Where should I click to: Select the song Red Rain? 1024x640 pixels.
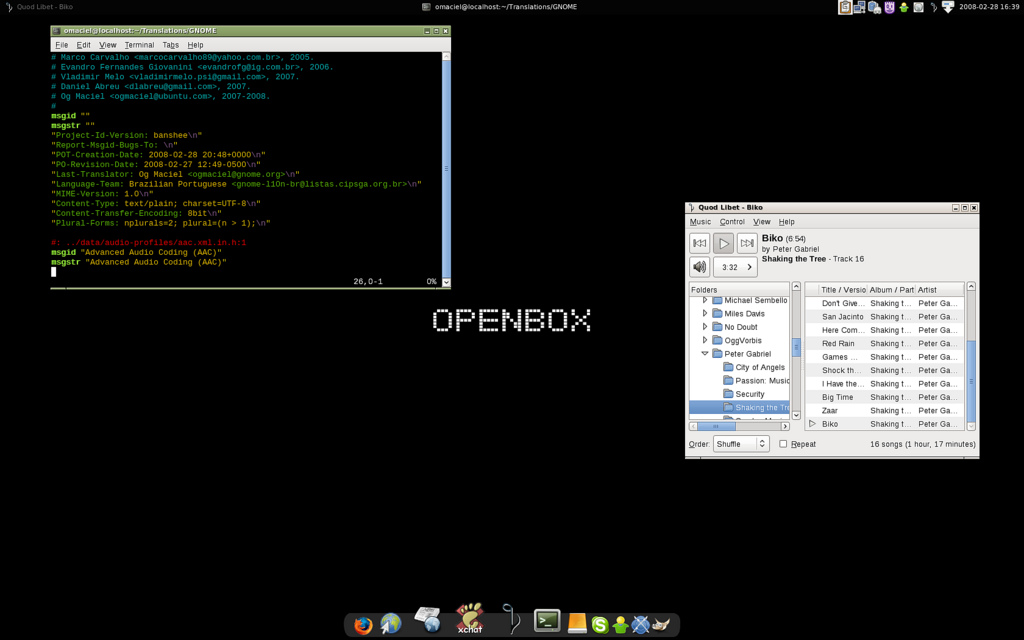coord(838,343)
